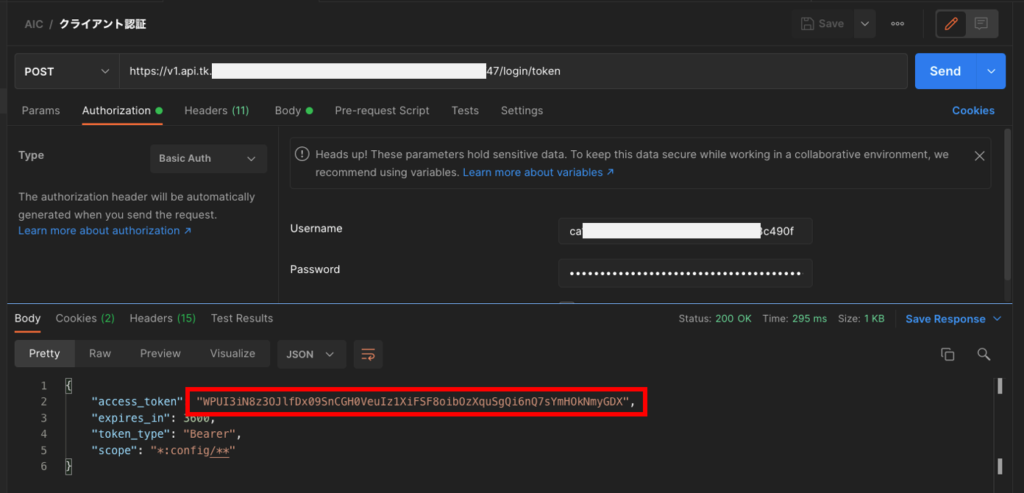Click the Cookies link on the right
1024x493 pixels.
(x=972, y=110)
